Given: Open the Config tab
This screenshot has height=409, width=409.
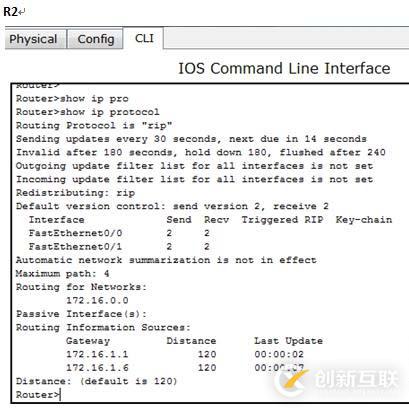Looking at the screenshot, I should [95, 39].
